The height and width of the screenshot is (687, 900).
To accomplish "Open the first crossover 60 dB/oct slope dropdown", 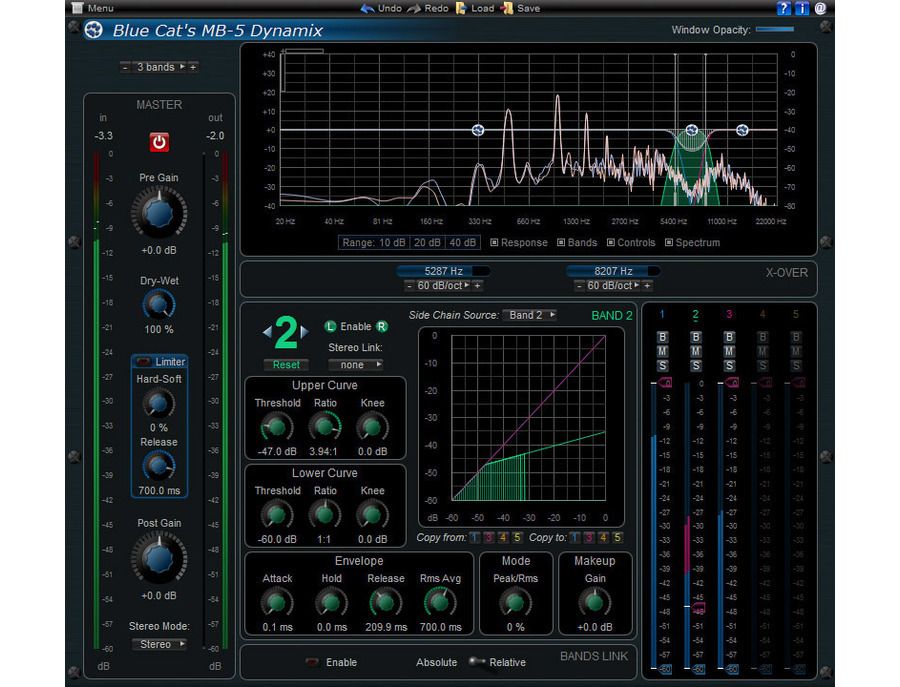I will point(443,285).
